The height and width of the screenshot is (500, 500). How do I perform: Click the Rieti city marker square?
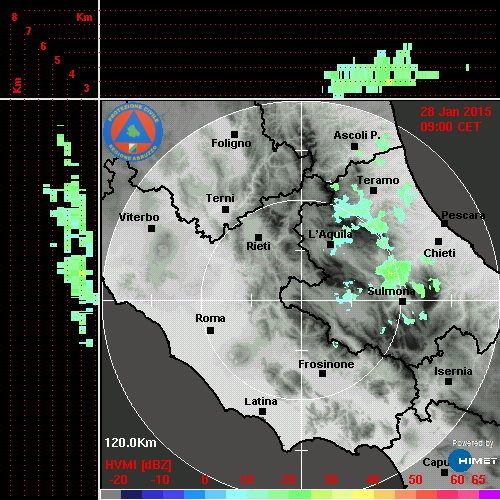point(258,237)
